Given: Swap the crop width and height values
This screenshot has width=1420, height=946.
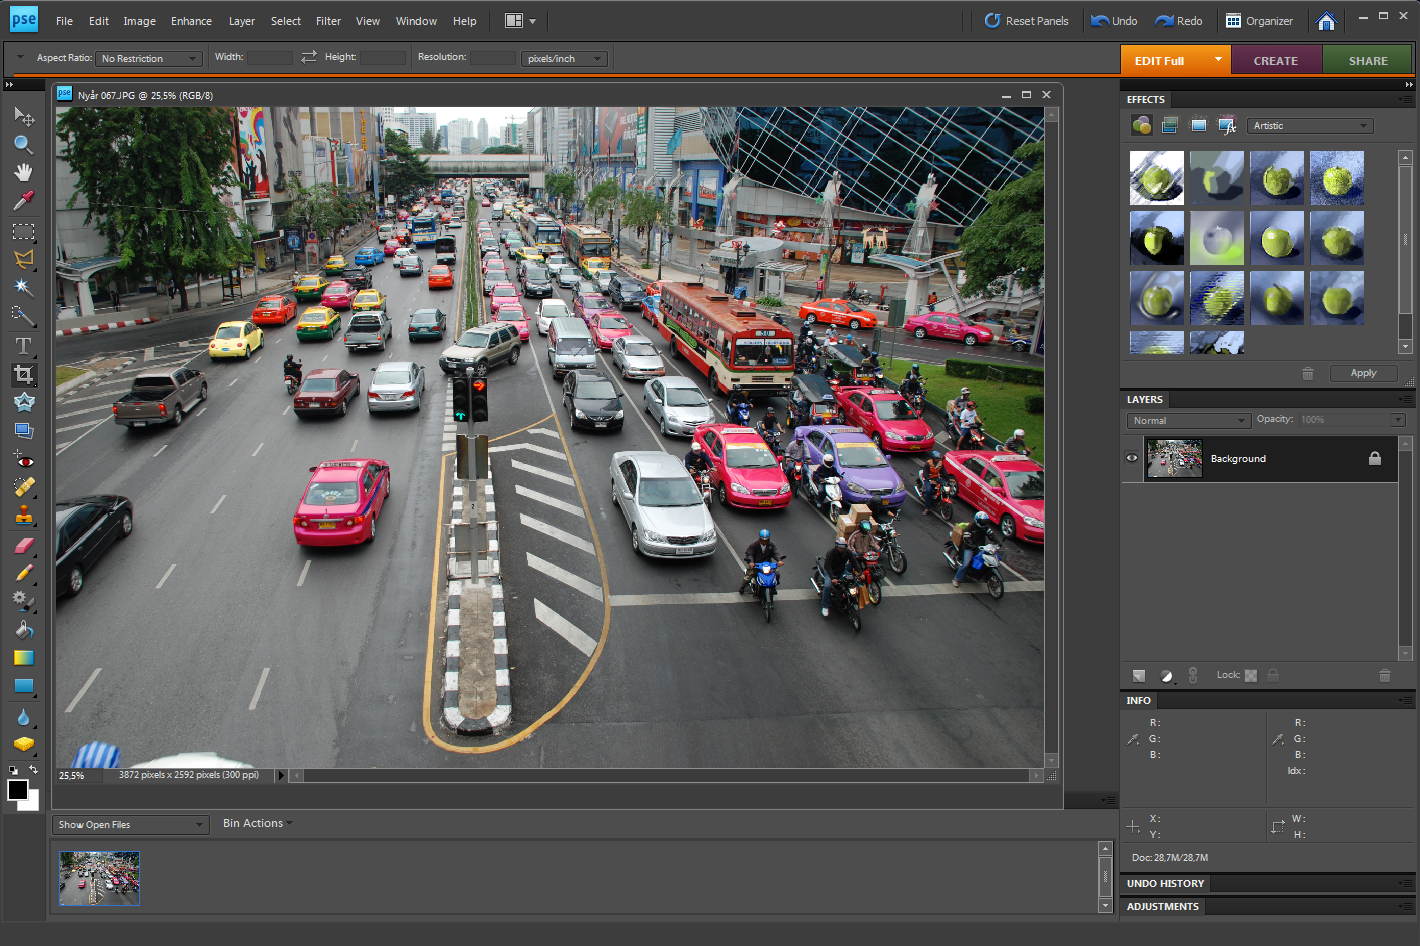Looking at the screenshot, I should coord(308,57).
